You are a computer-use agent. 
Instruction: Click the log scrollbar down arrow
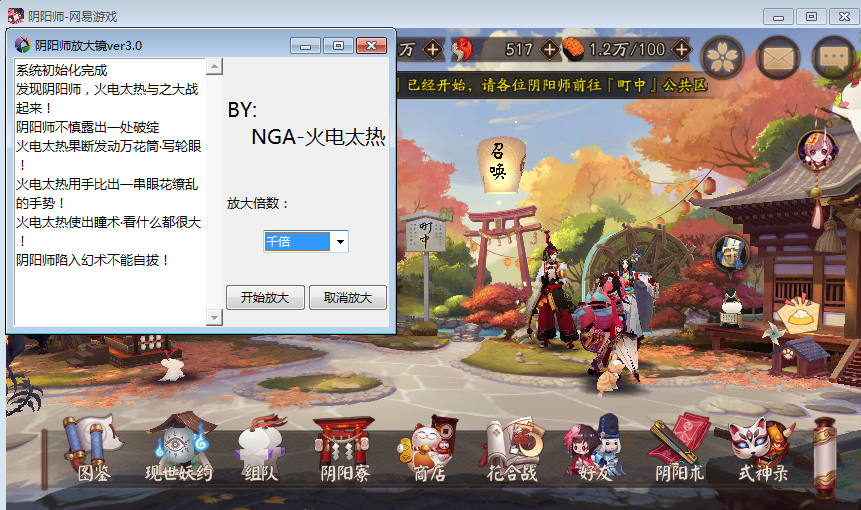click(x=214, y=317)
